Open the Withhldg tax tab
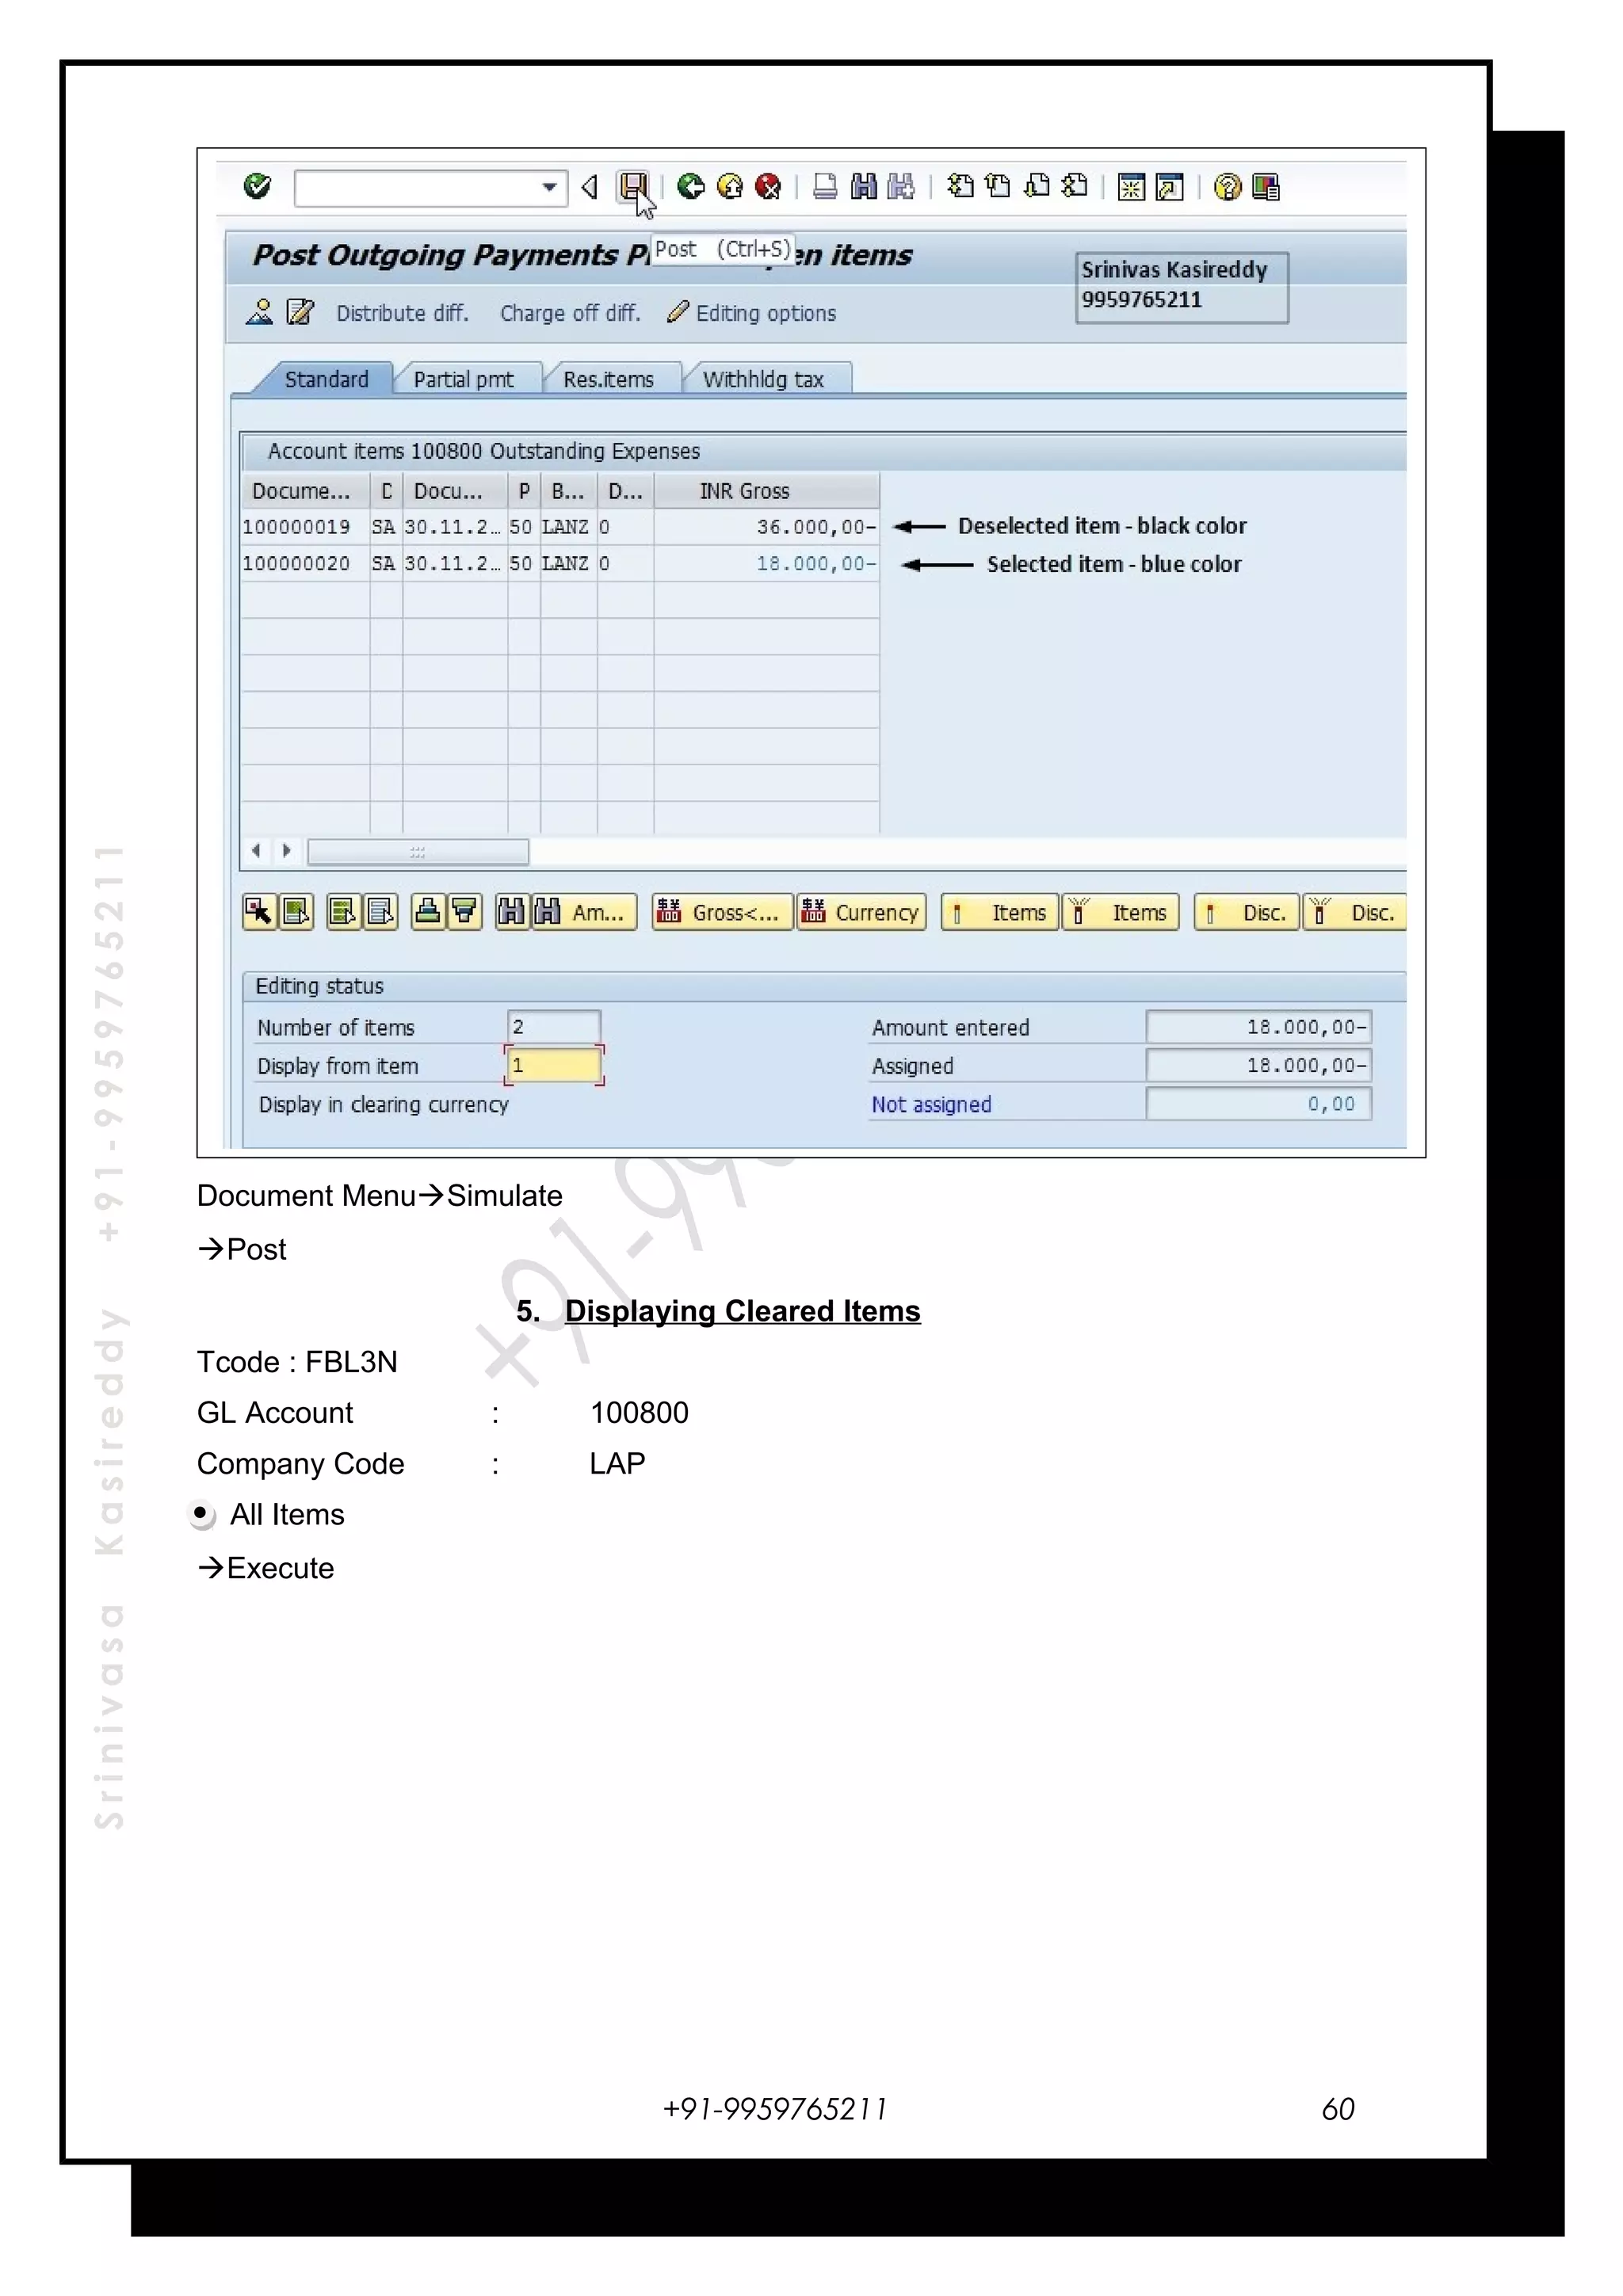 coord(763,380)
